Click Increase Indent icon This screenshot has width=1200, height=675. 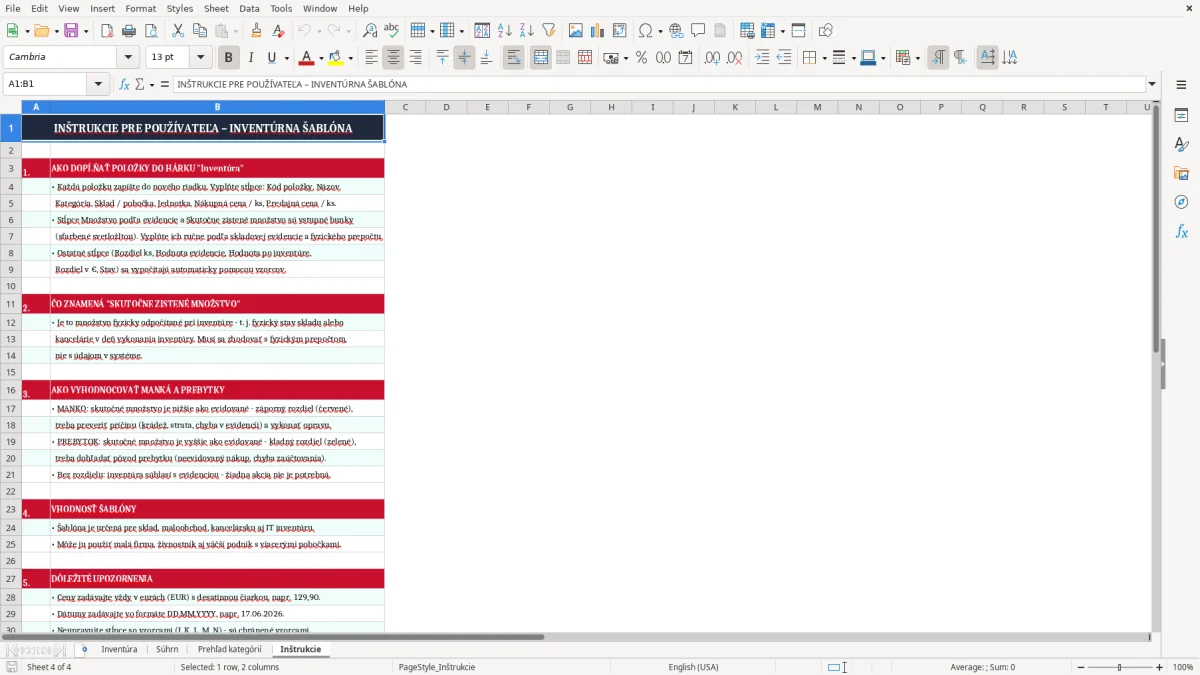762,58
